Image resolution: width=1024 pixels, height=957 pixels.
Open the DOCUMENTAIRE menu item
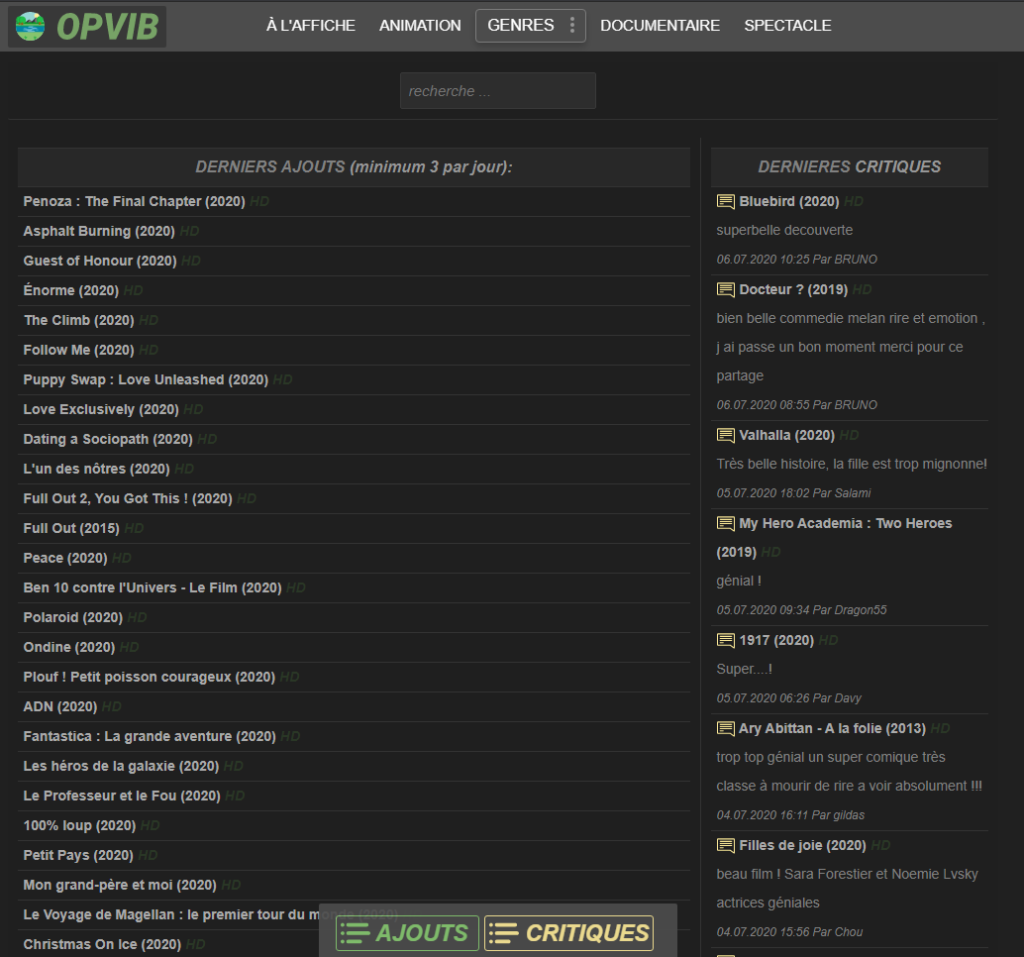point(660,25)
